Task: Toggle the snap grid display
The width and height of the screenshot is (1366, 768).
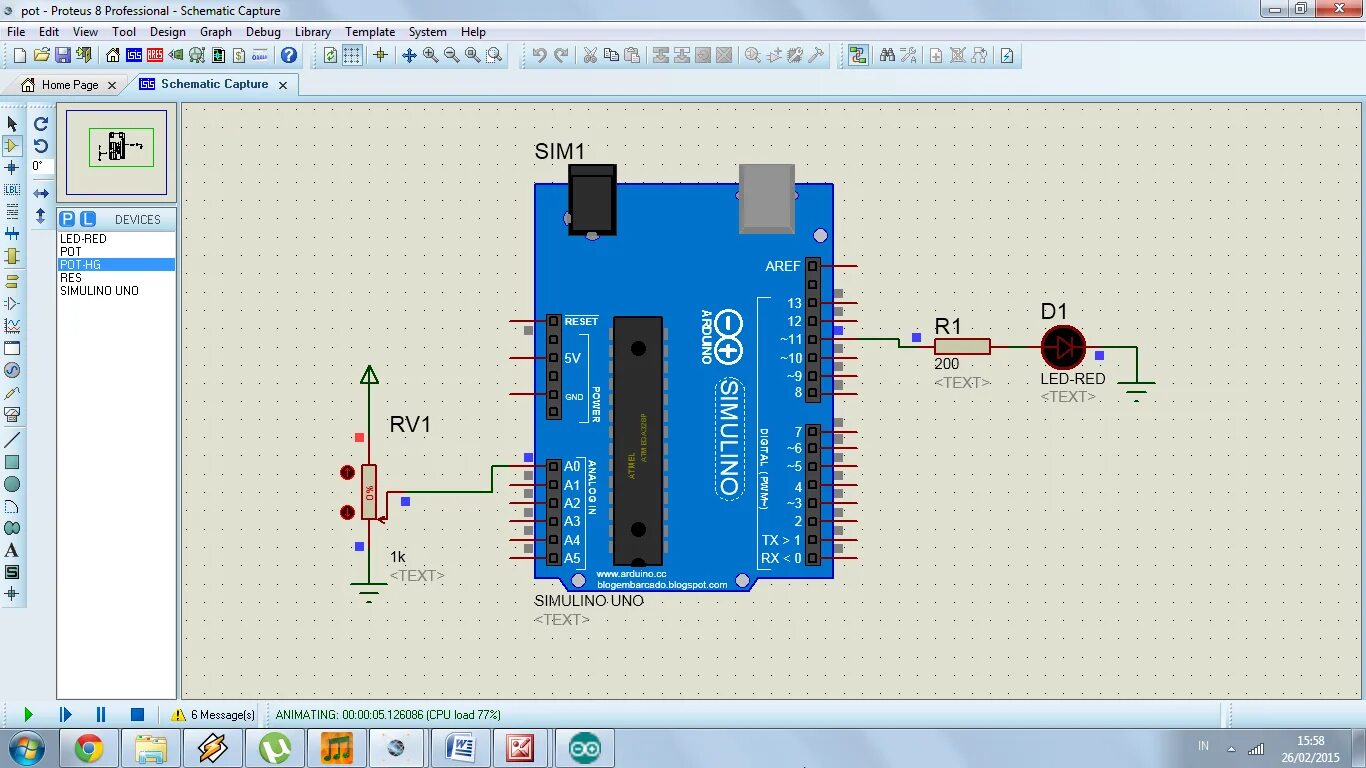Action: pos(350,55)
